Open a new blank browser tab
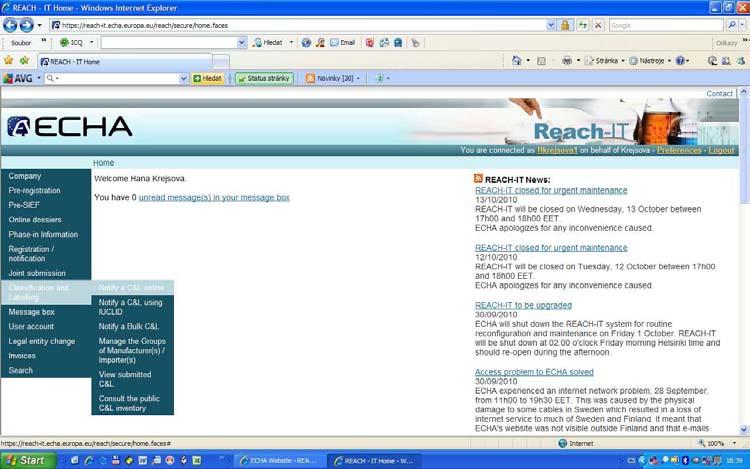The image size is (750, 469). click(221, 62)
